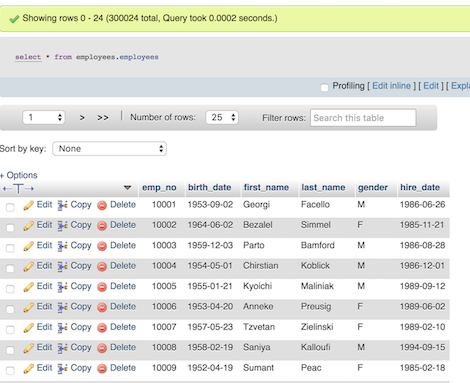Screen dimensions: 470x383
Task: Click the pencil icon for employee Kyoichi
Action: point(28,287)
